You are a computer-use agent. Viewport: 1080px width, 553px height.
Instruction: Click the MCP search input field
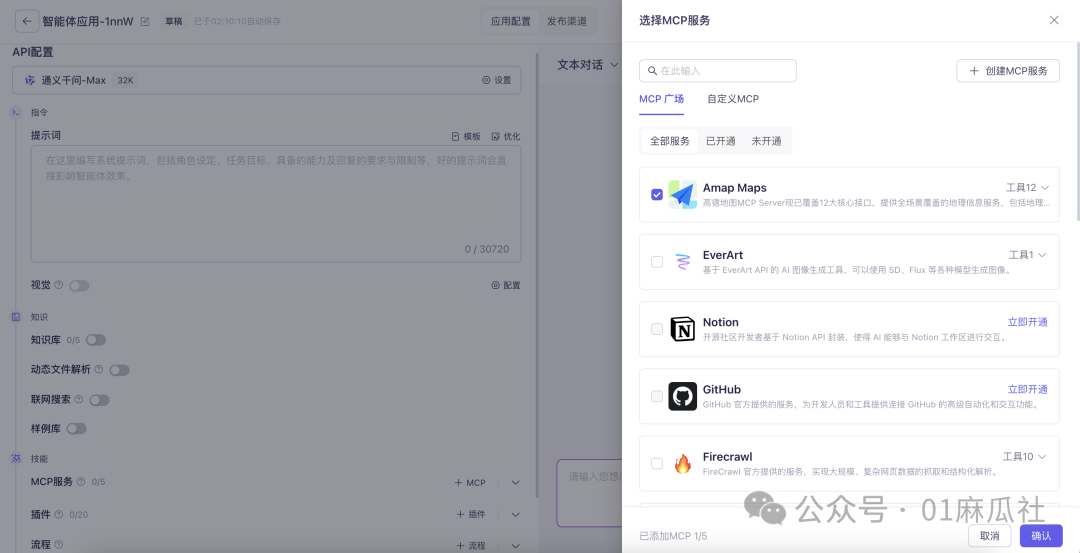[718, 71]
